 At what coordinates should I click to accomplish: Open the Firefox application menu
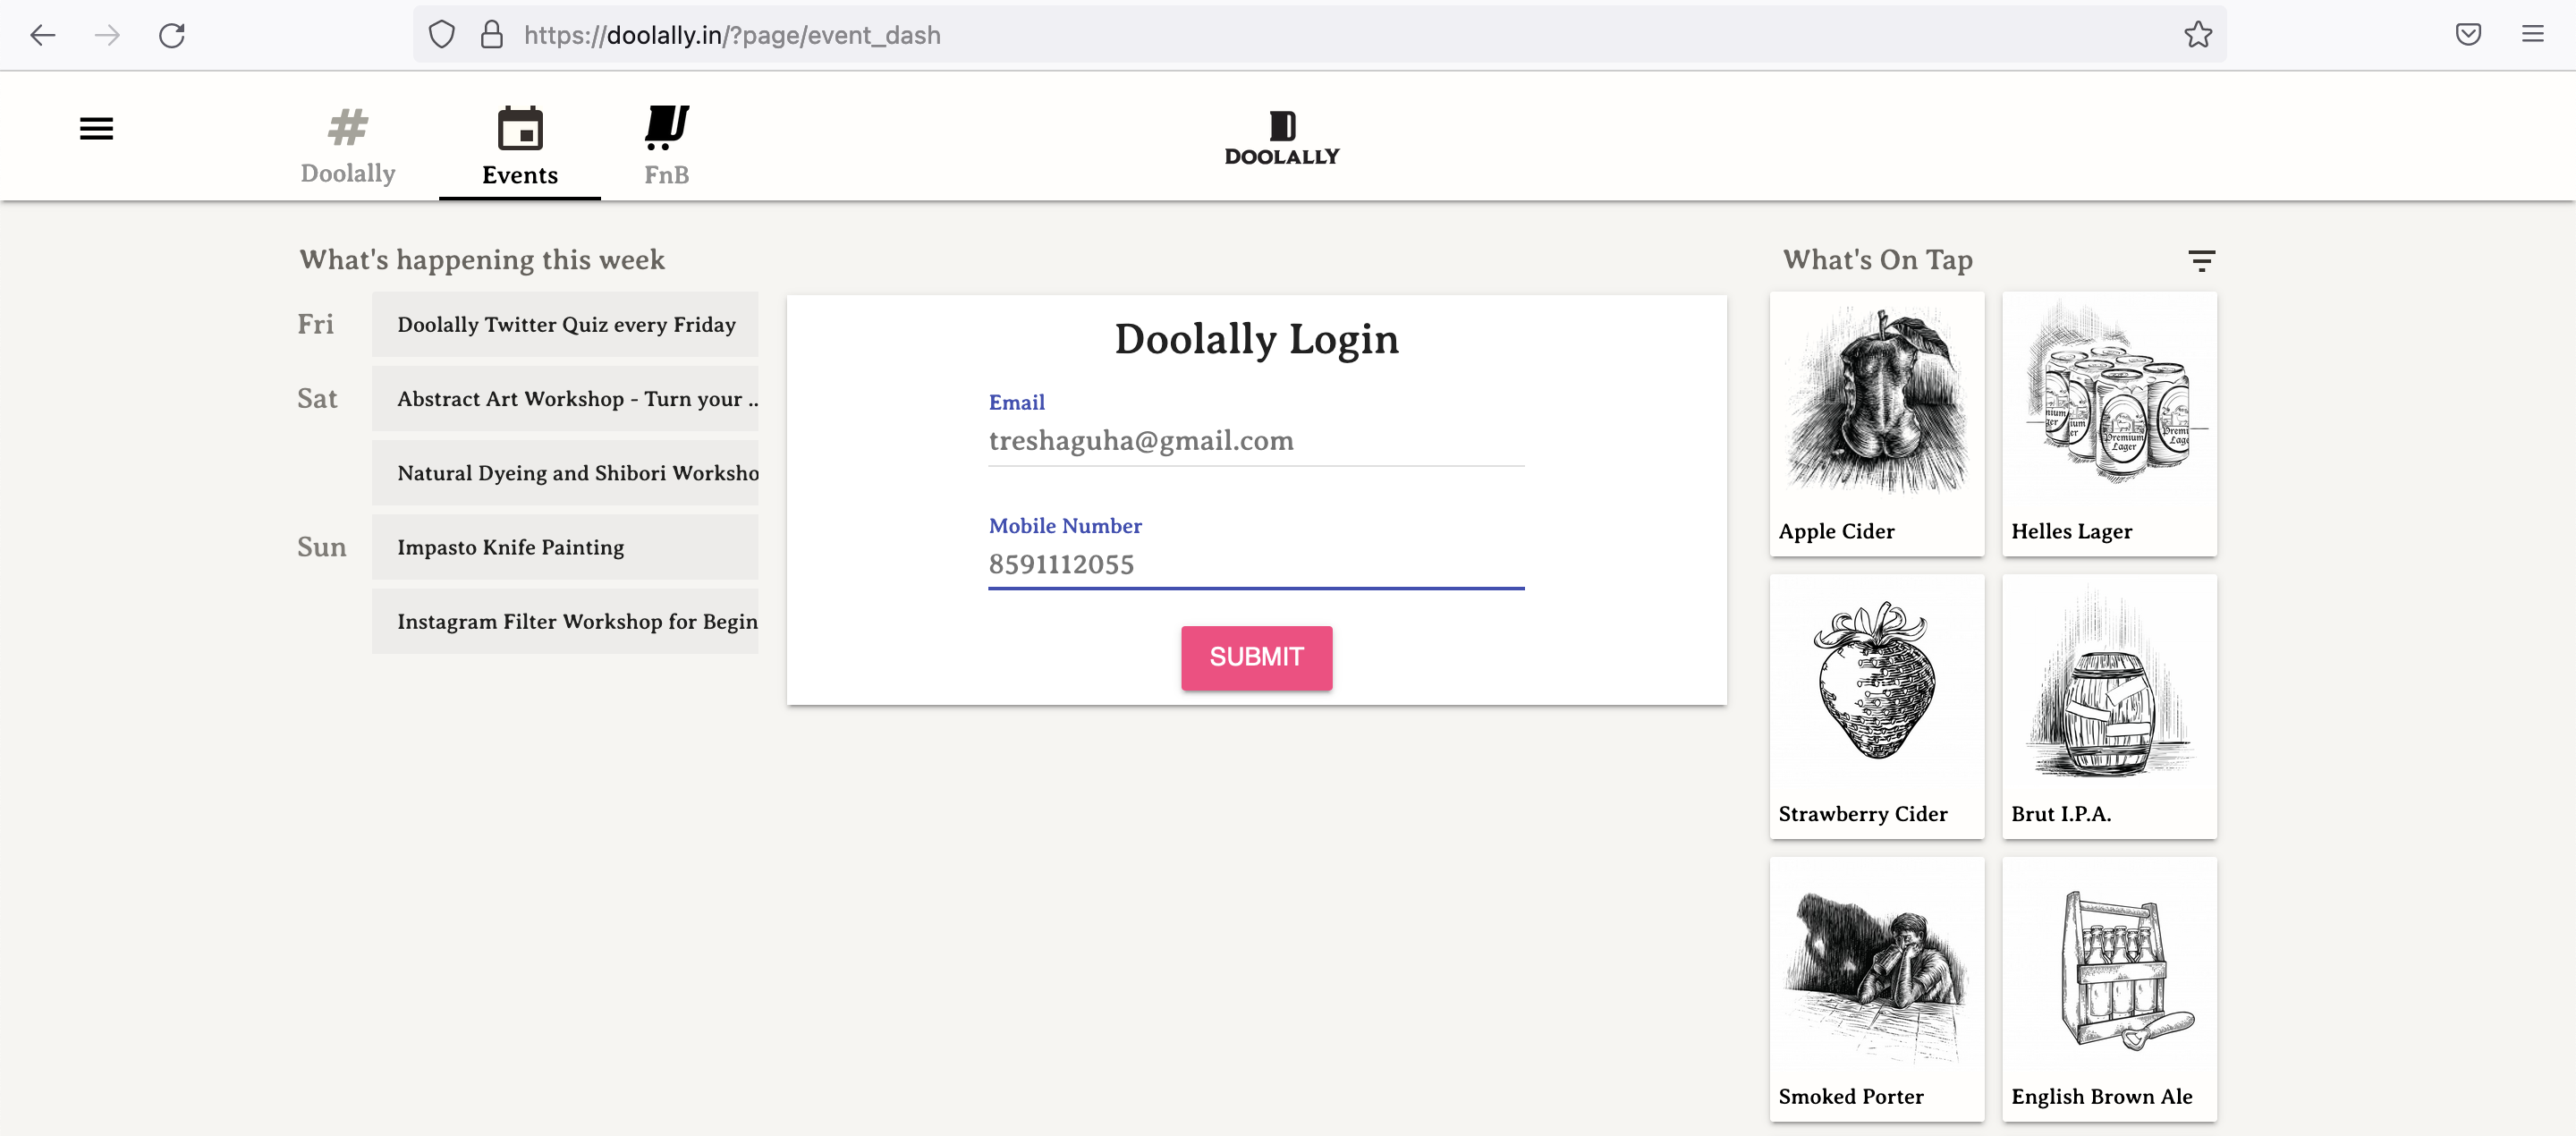click(x=2532, y=35)
